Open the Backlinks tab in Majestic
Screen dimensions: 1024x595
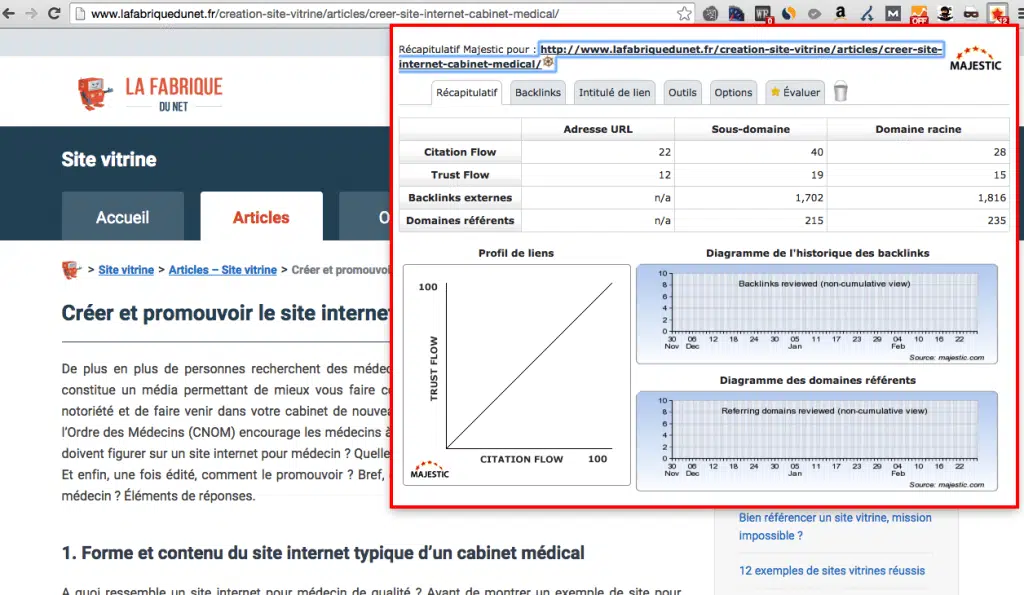[x=538, y=92]
